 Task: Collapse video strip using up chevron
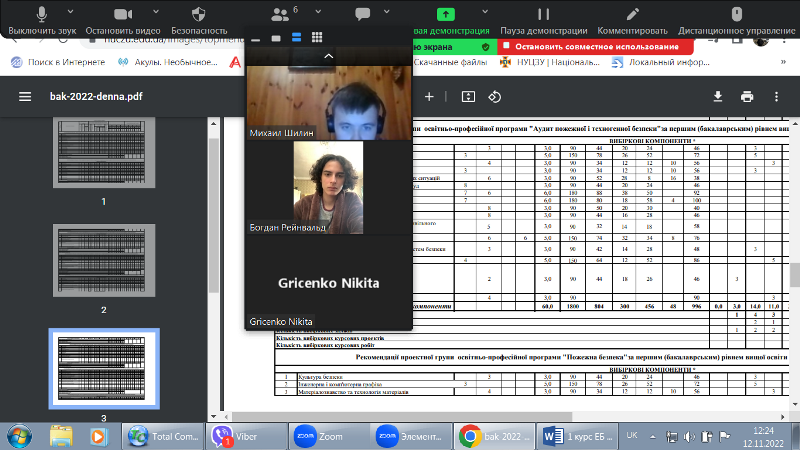click(x=328, y=57)
